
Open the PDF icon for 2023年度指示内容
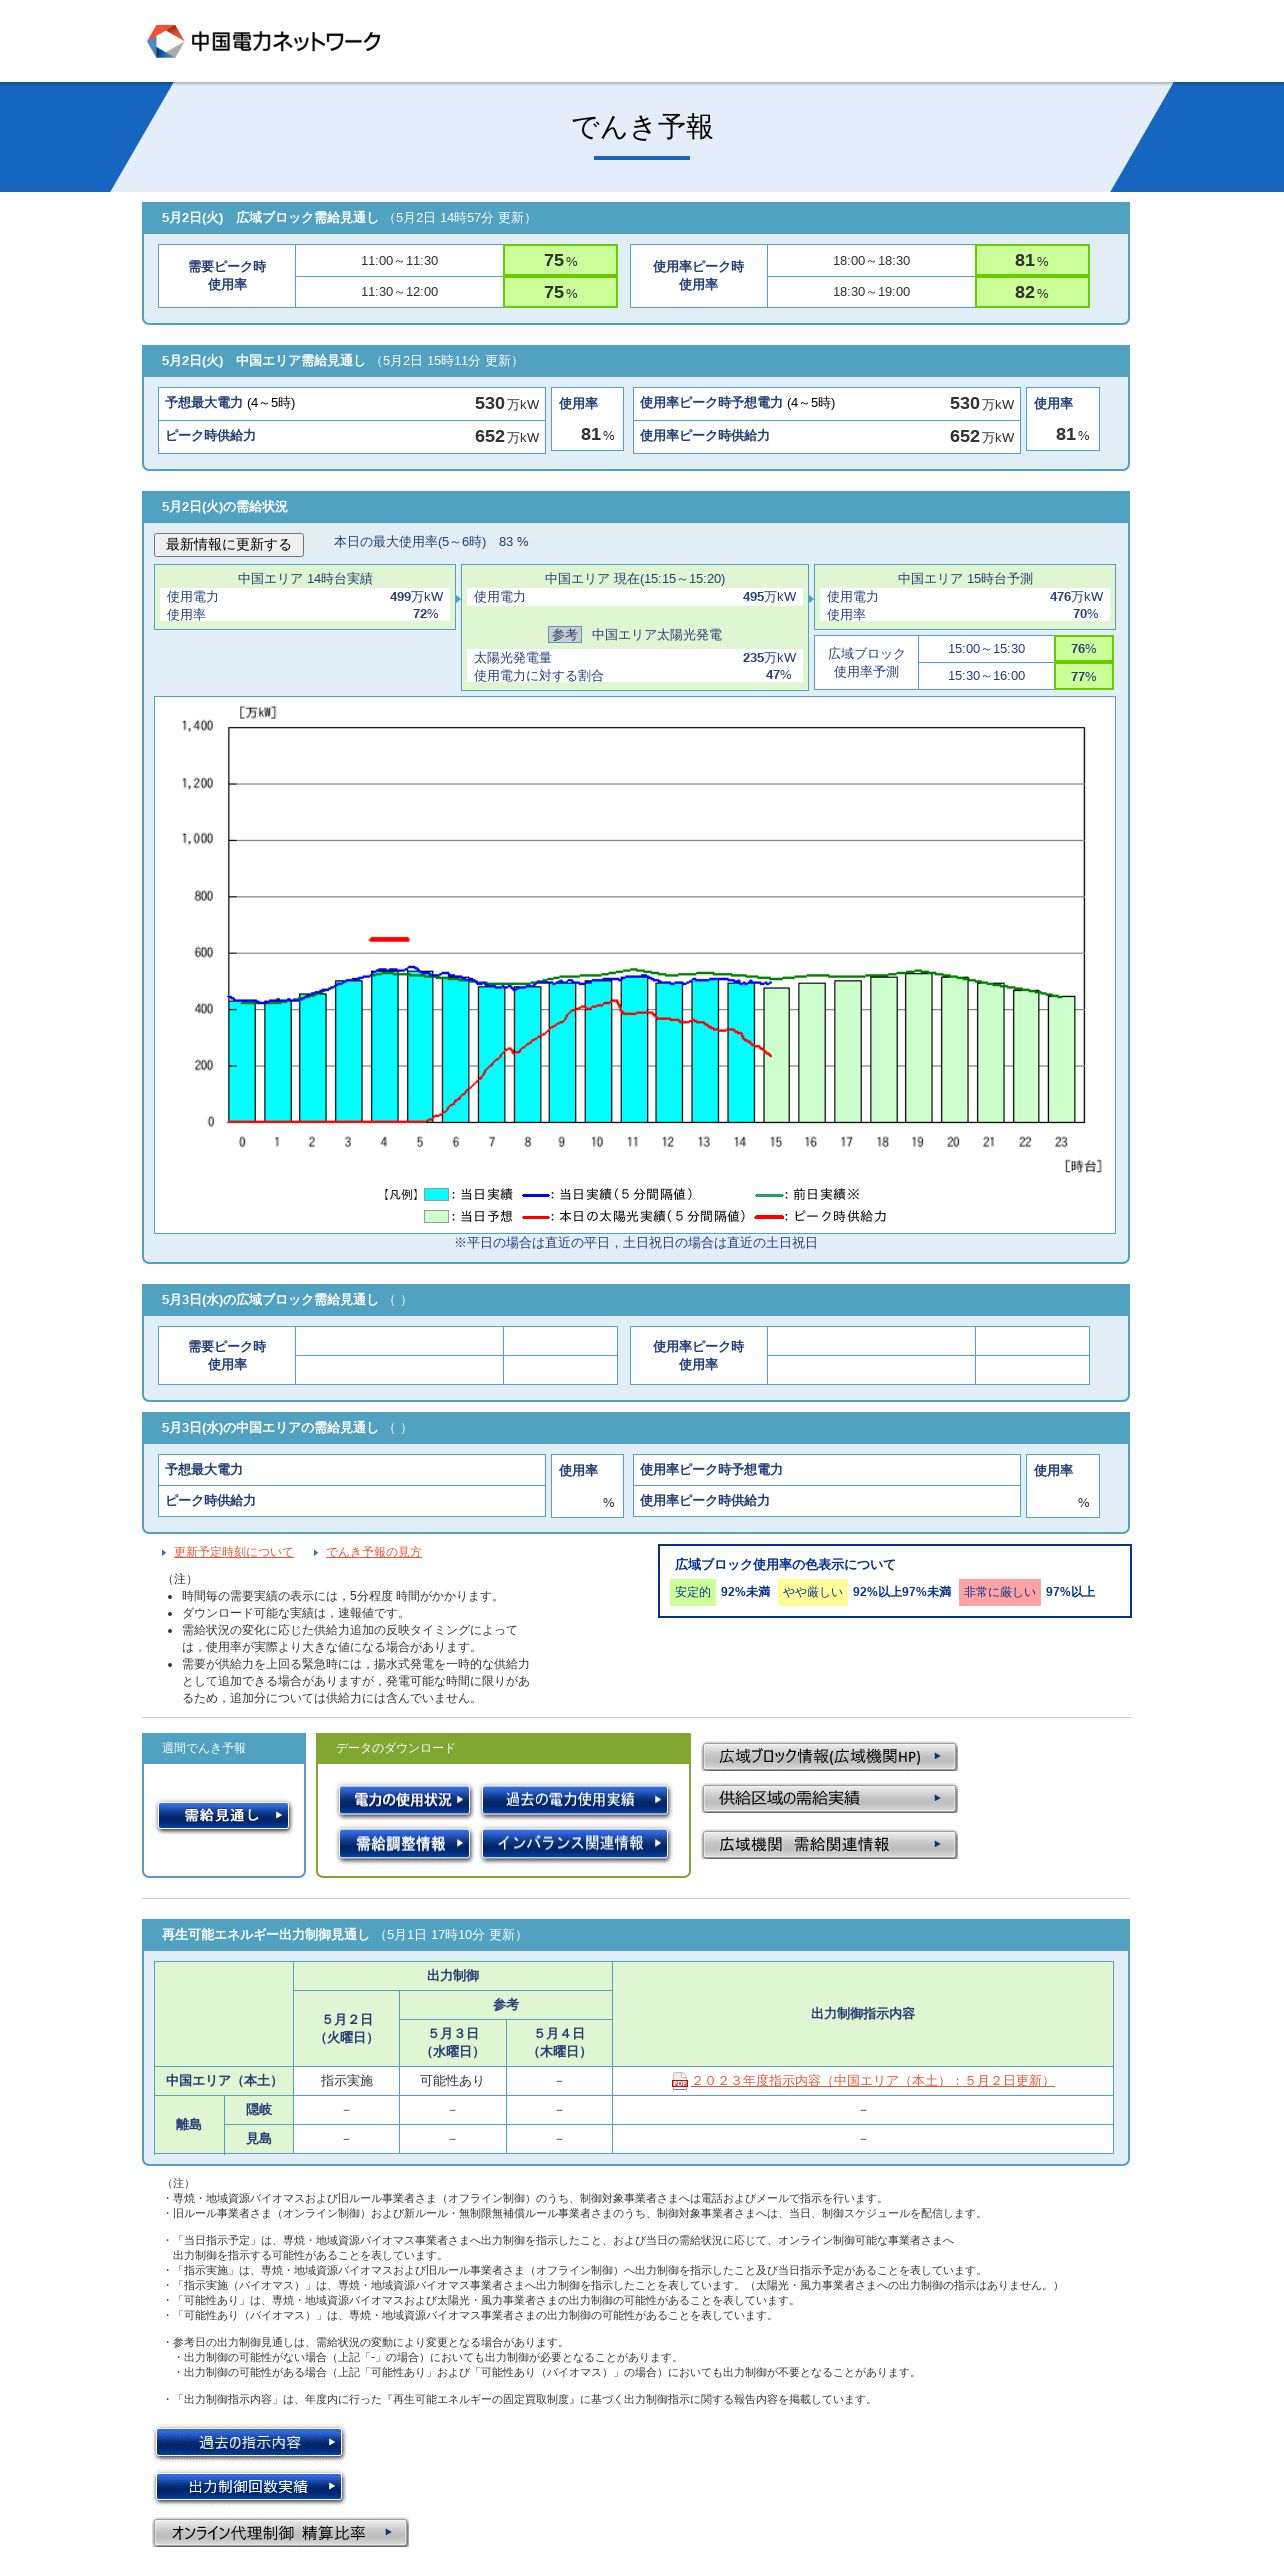680,2081
